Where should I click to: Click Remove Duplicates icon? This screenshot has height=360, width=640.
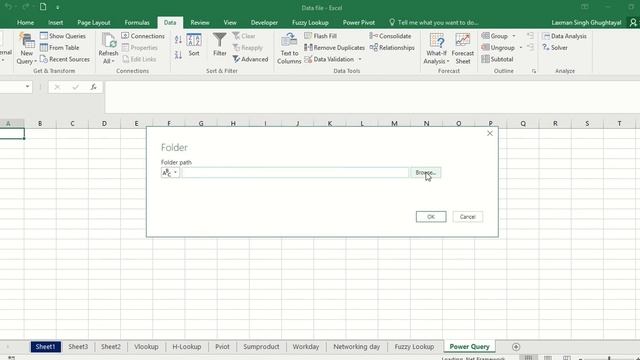tap(308, 48)
